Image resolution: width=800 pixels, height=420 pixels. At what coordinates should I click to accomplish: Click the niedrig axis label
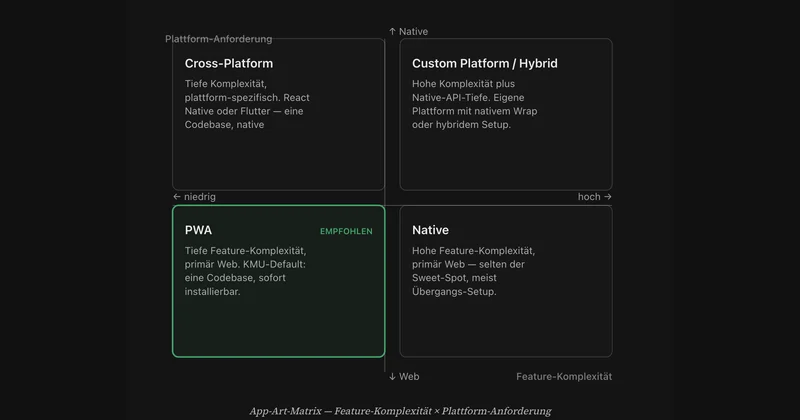pyautogui.click(x=194, y=196)
